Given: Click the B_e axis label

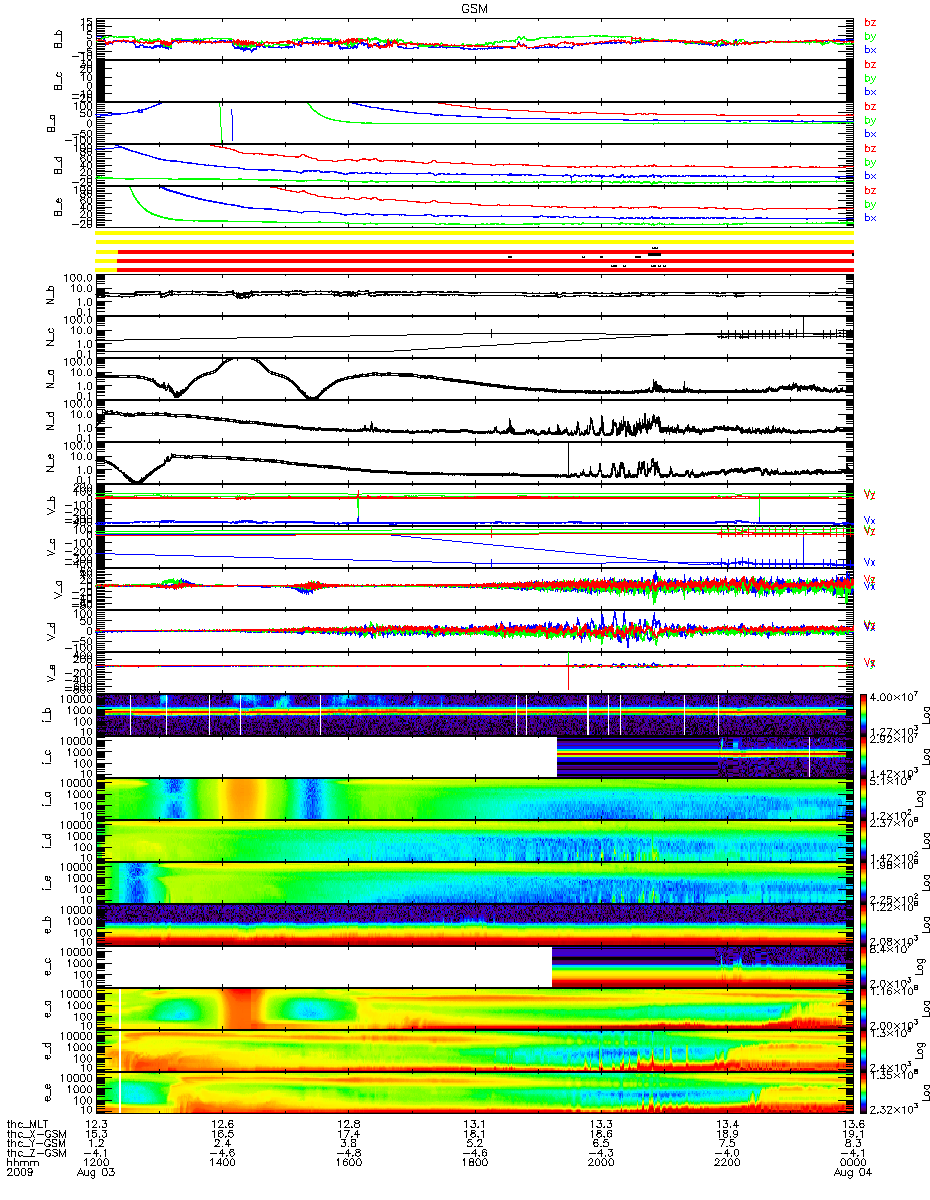Looking at the screenshot, I should 59,207.
